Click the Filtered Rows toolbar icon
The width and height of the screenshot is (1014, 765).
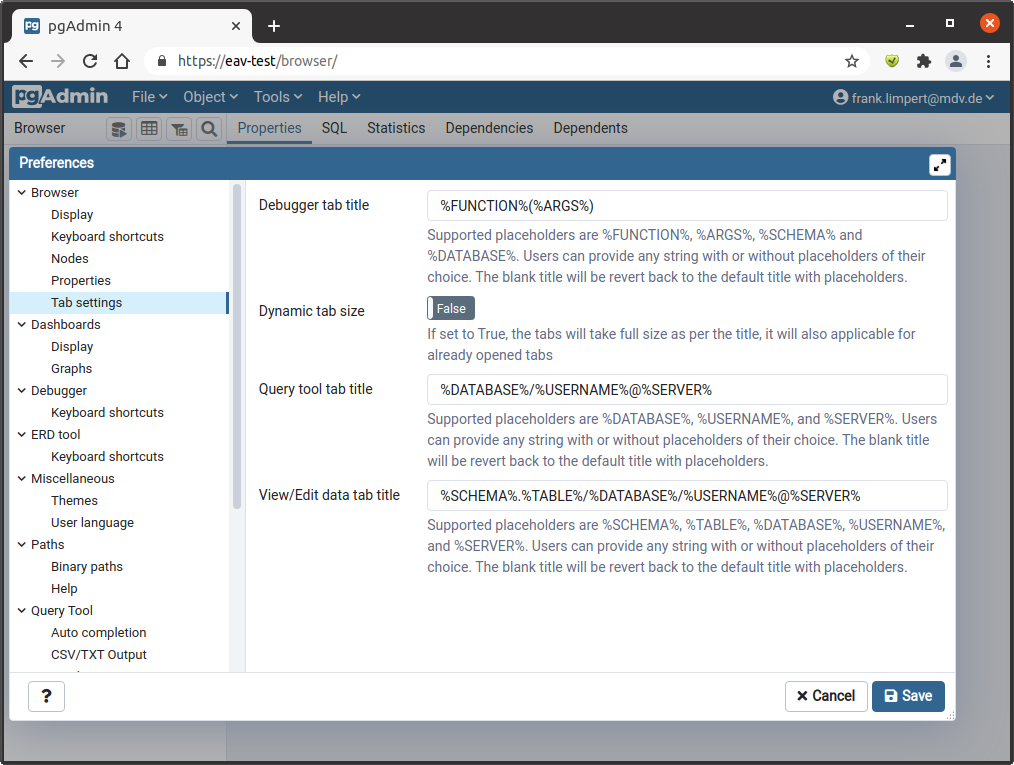click(x=179, y=129)
